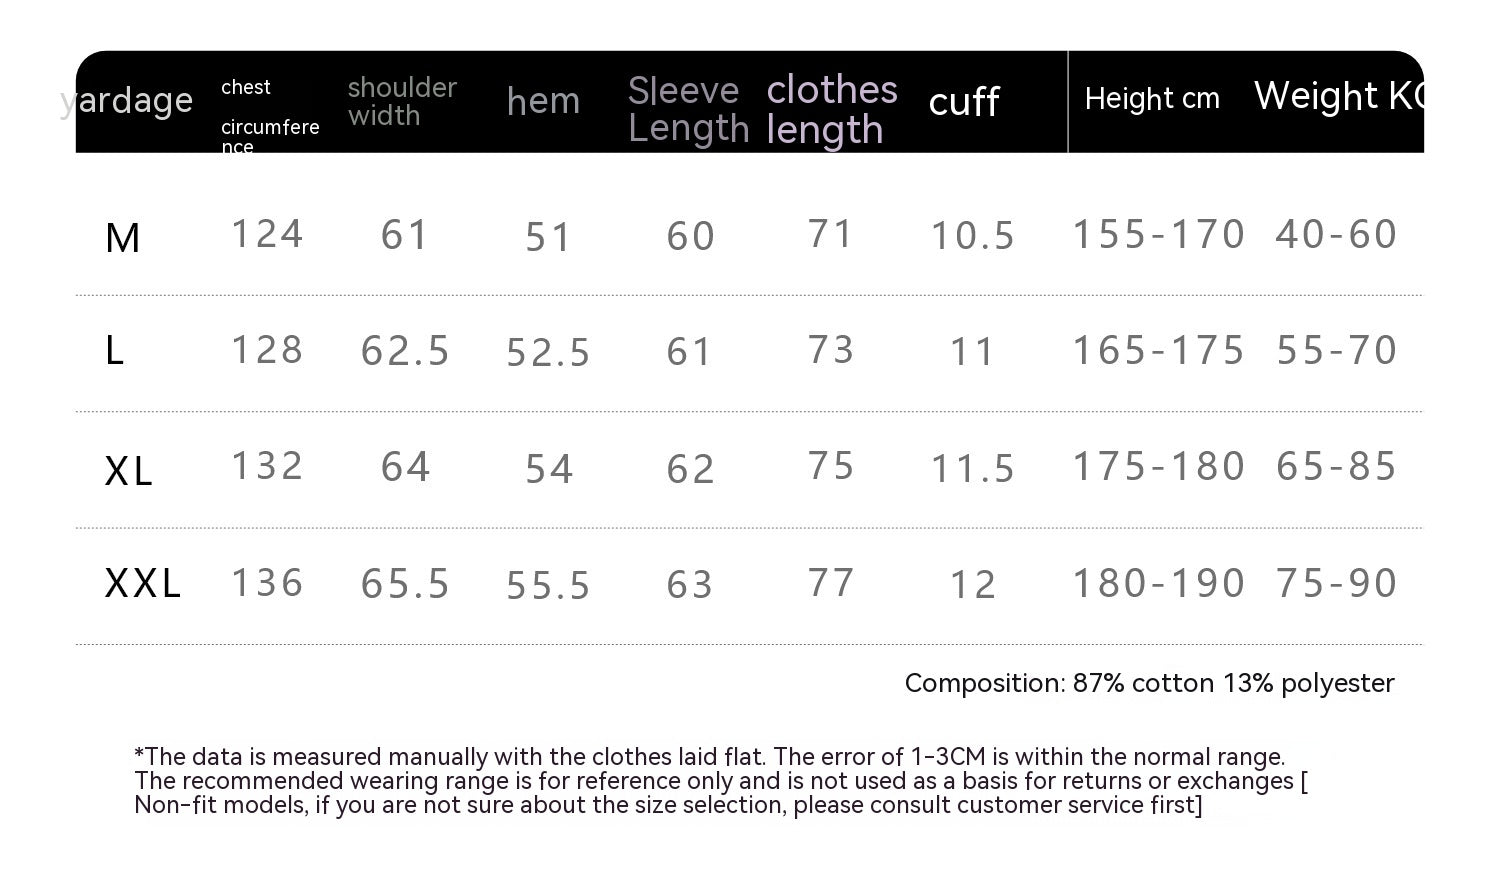Screen dimensions: 1500x876
Task: Click the XL size row label
Action: [129, 470]
